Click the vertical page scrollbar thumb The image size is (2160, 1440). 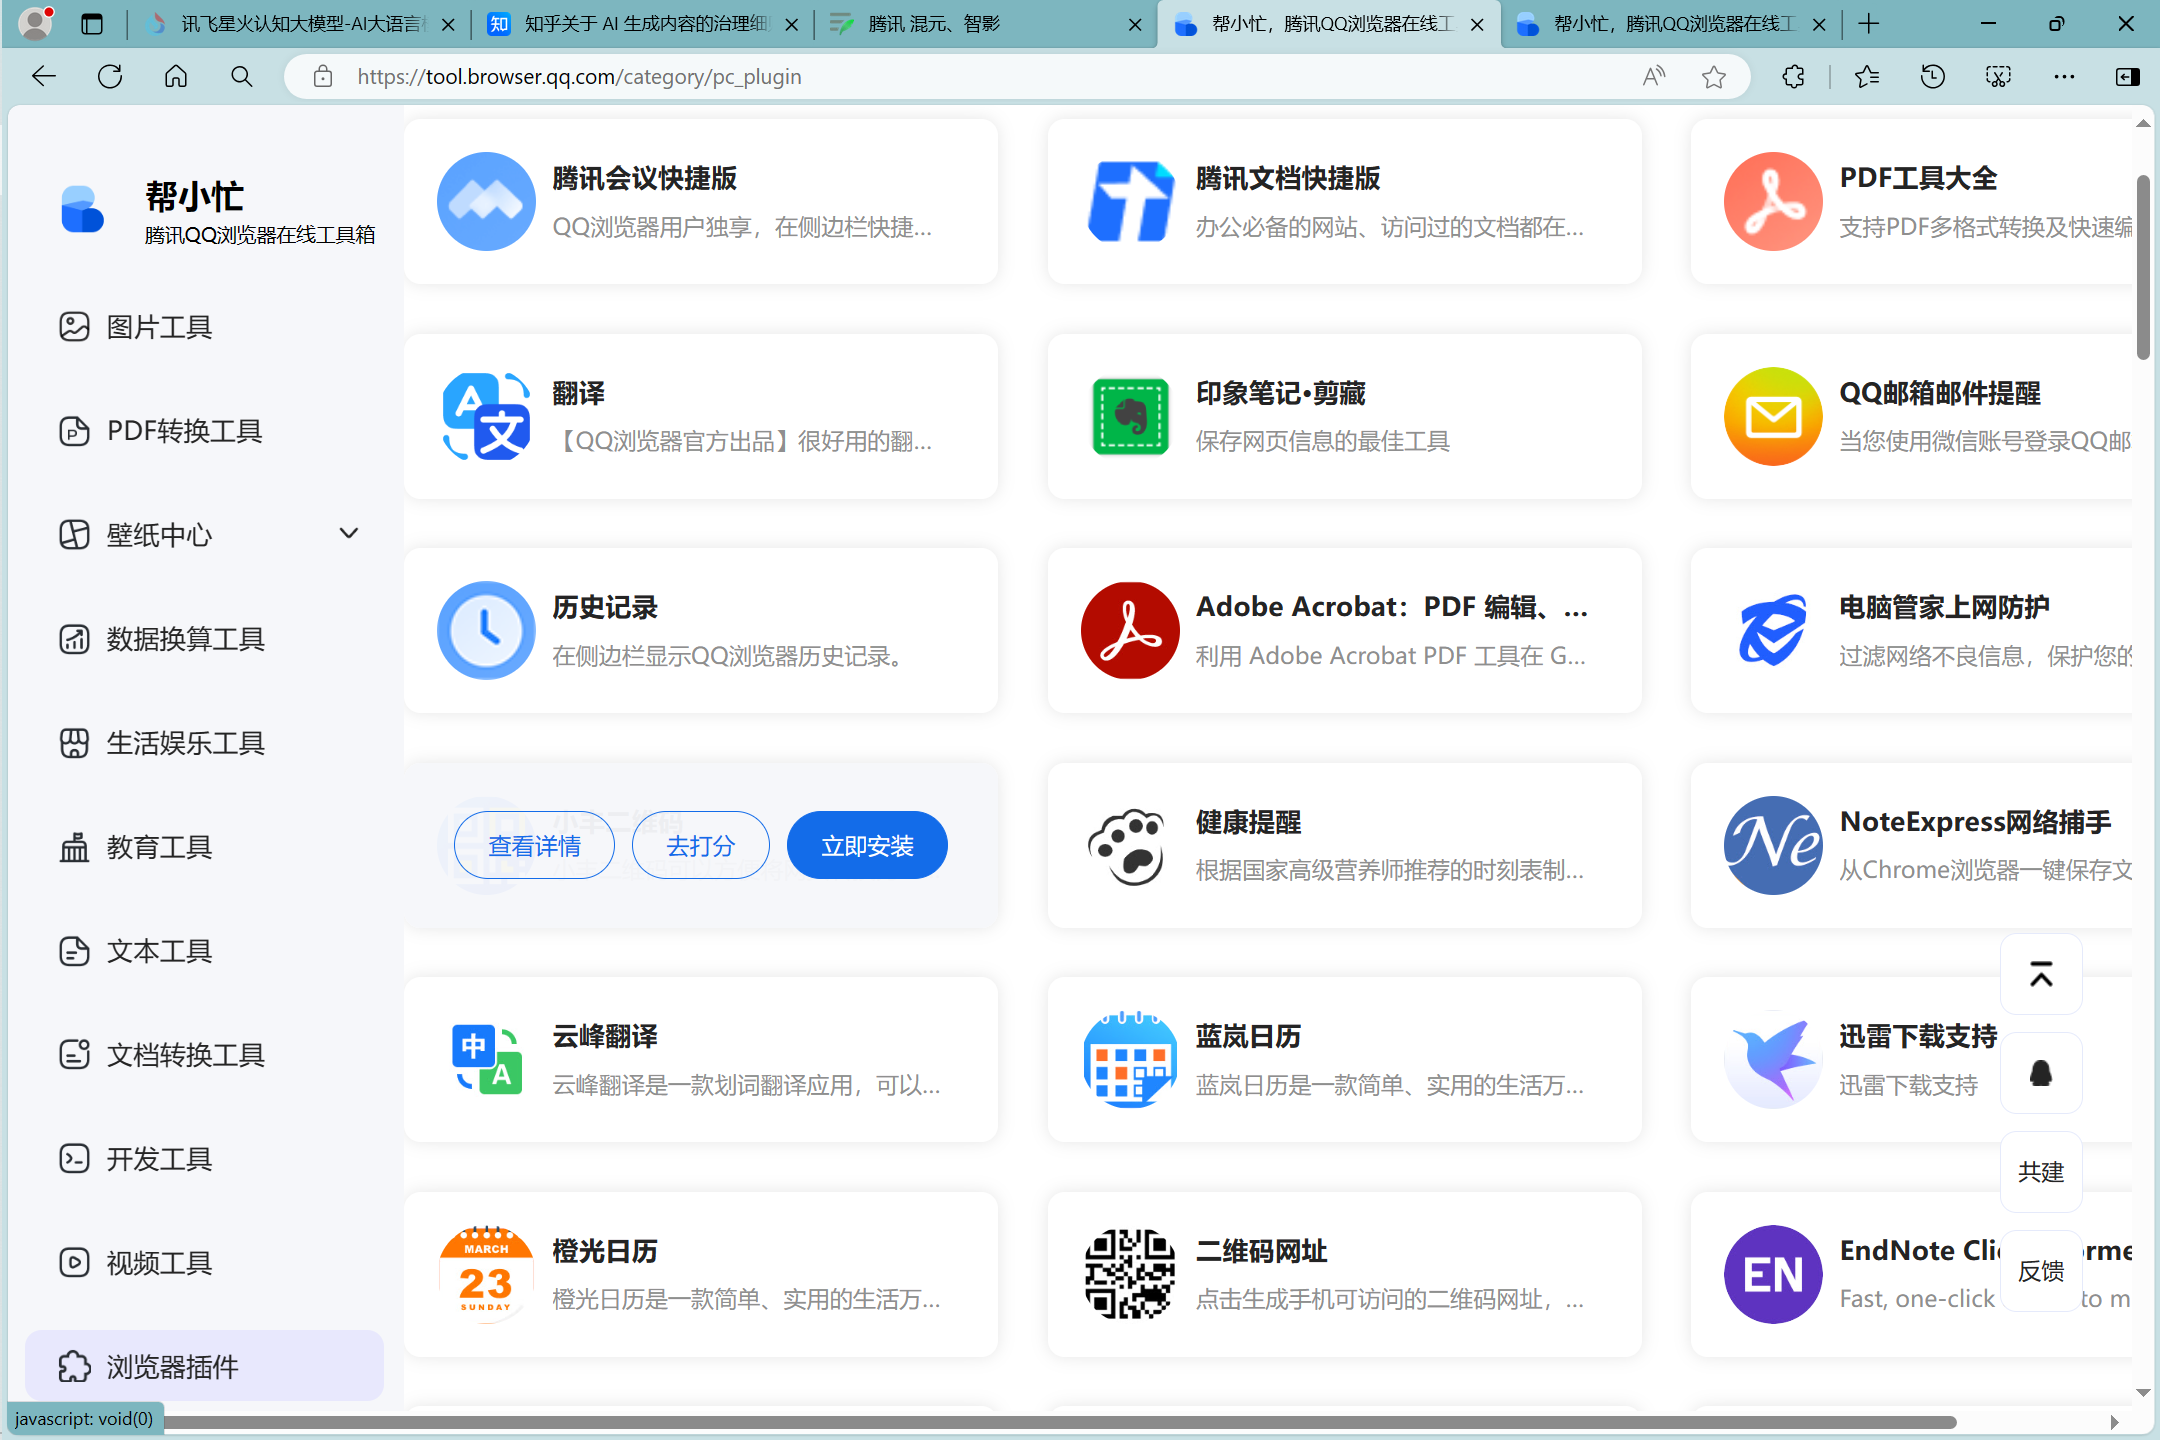click(x=2143, y=267)
